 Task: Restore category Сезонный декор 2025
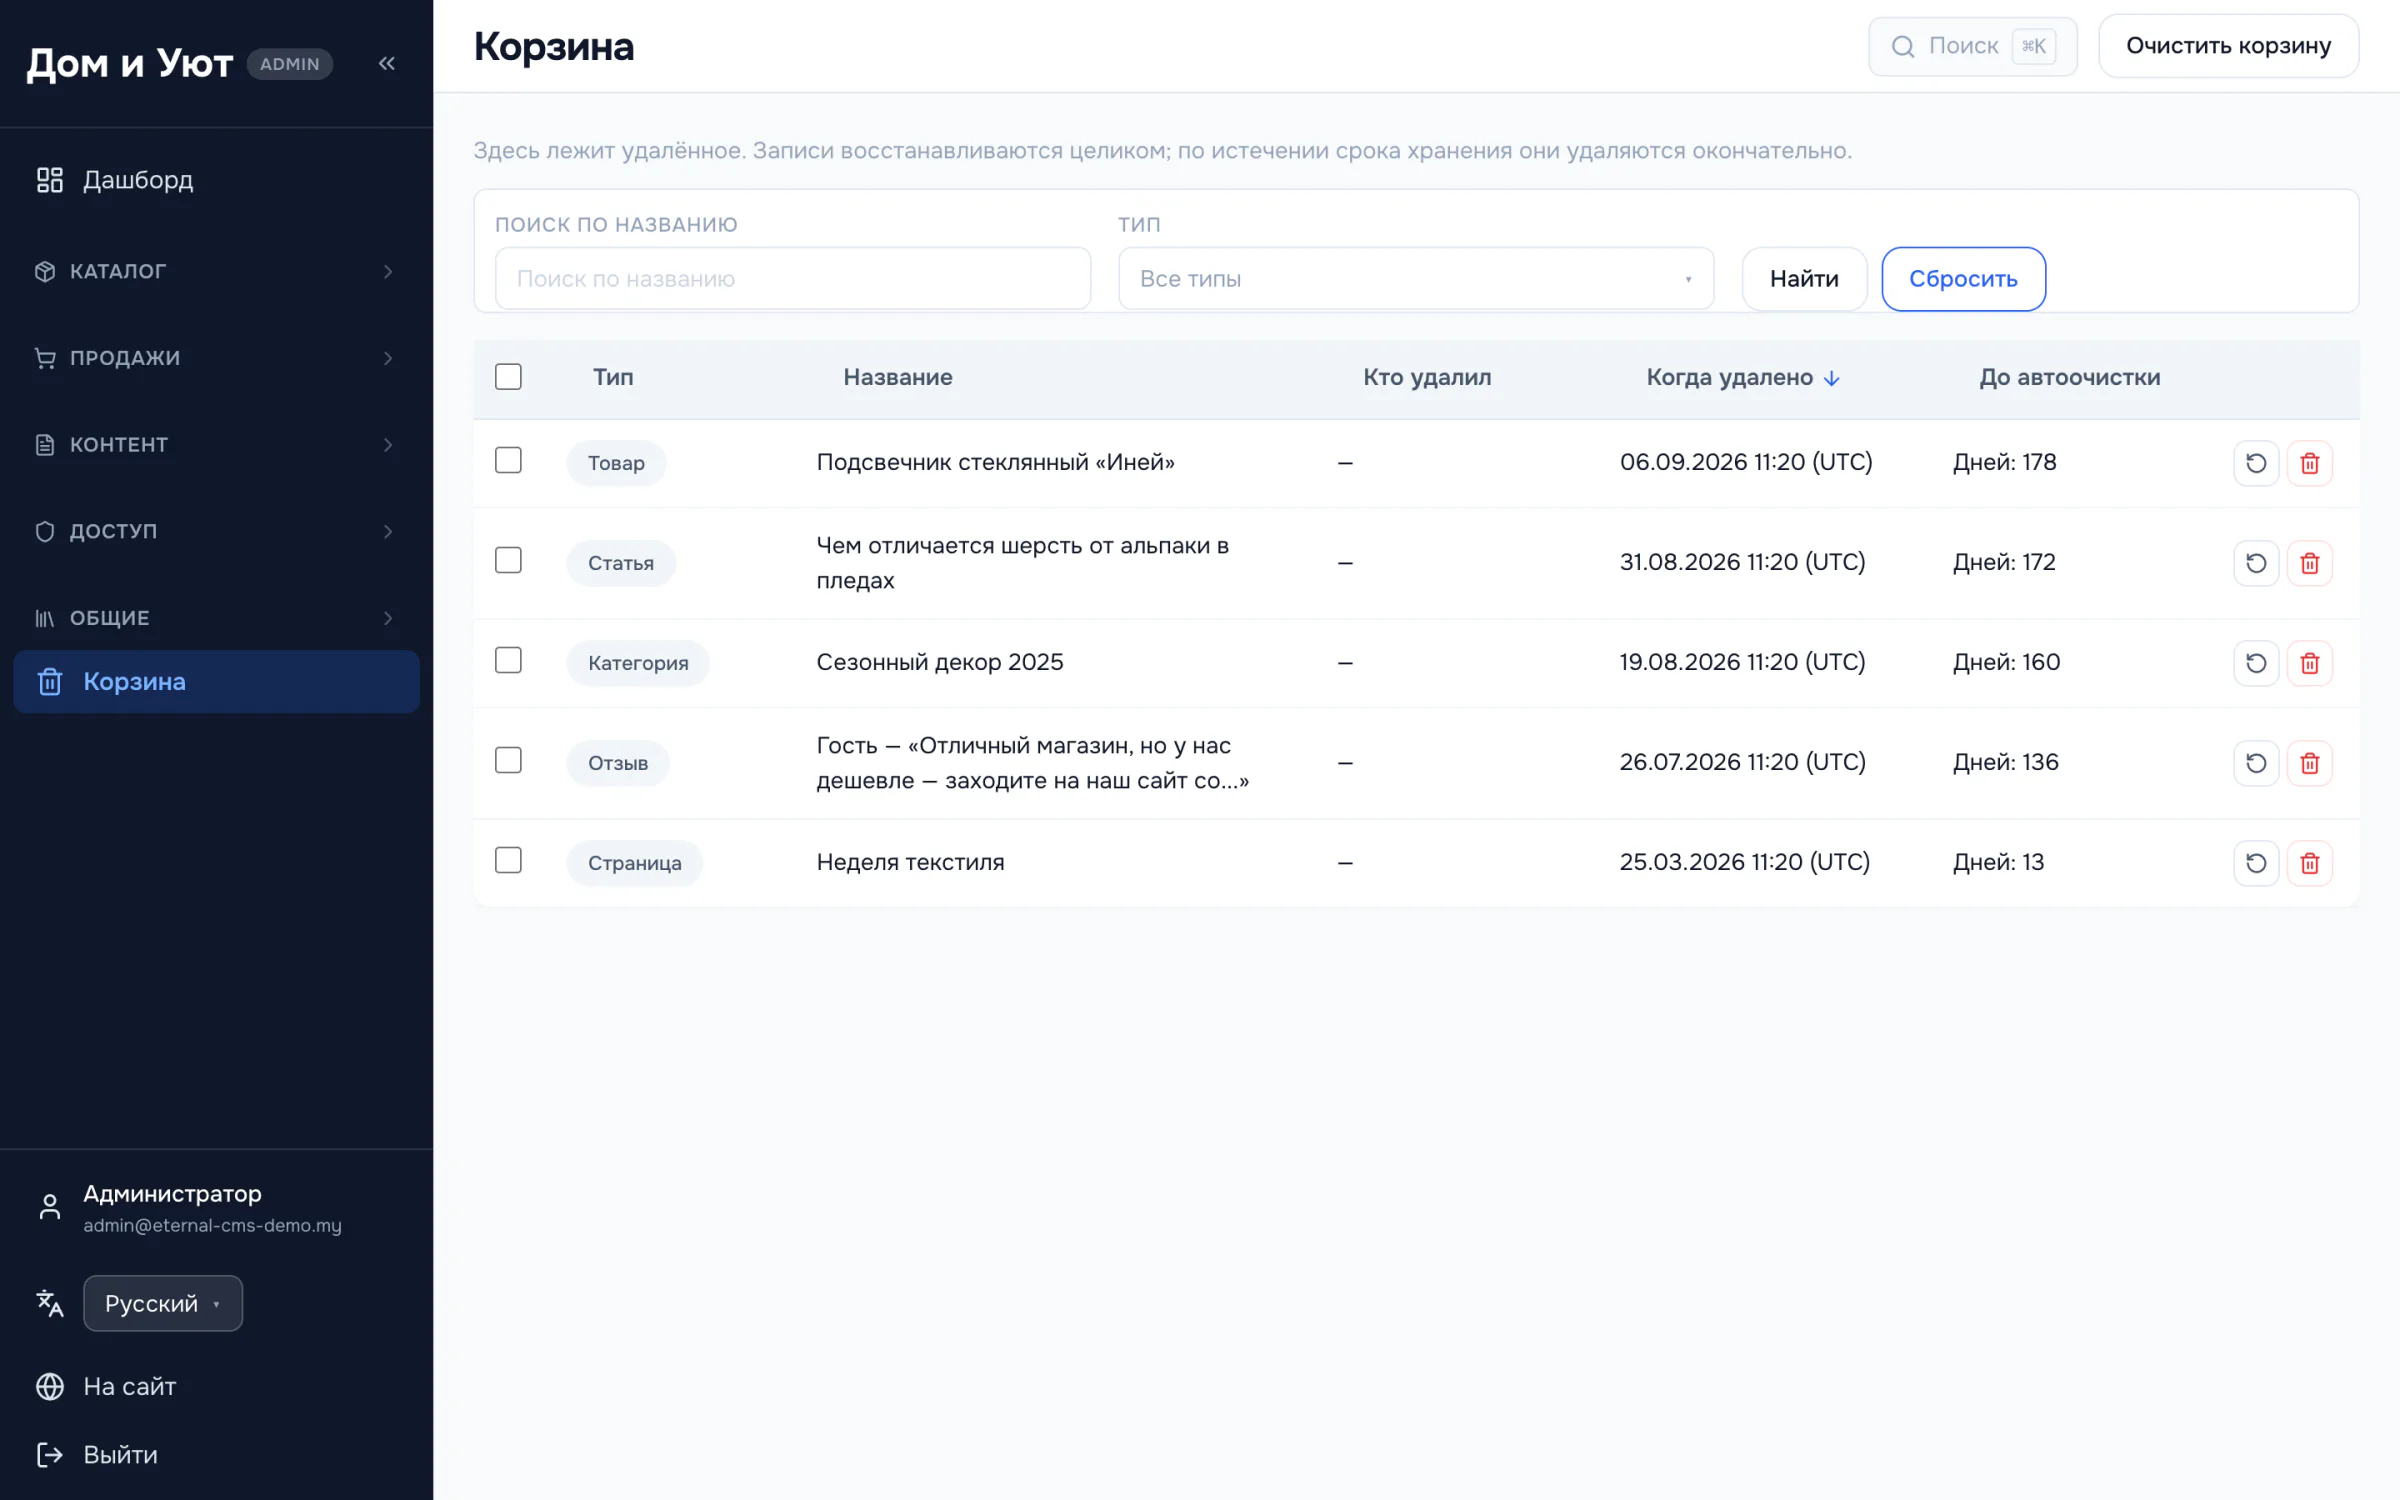click(2256, 663)
